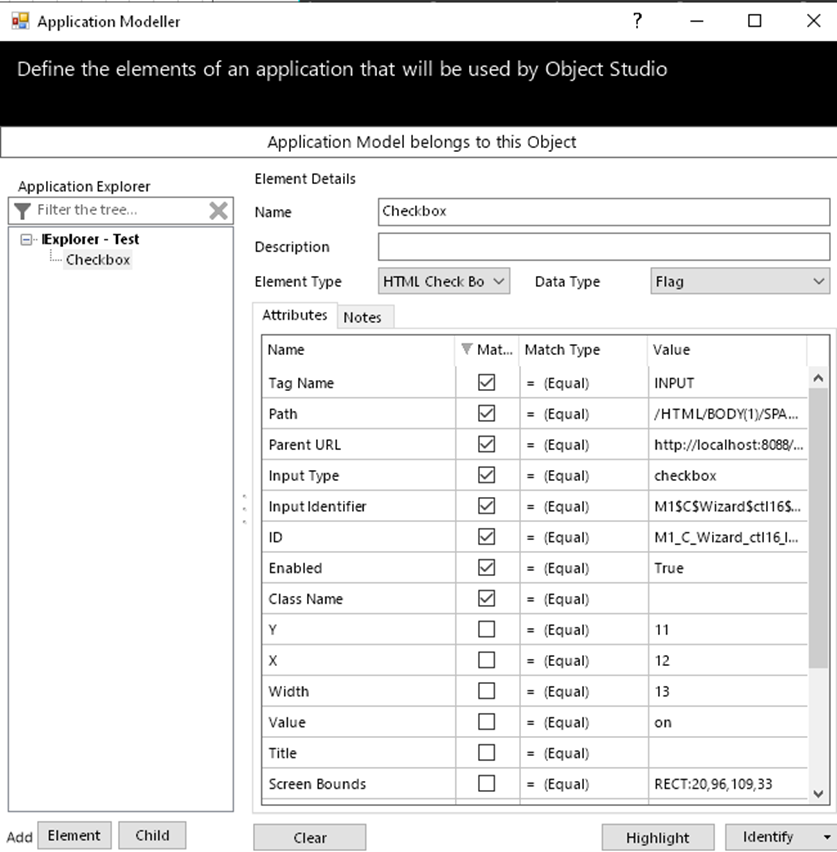Image resolution: width=837 pixels, height=852 pixels.
Task: Click the Y attribute value 11
Action: 661,630
